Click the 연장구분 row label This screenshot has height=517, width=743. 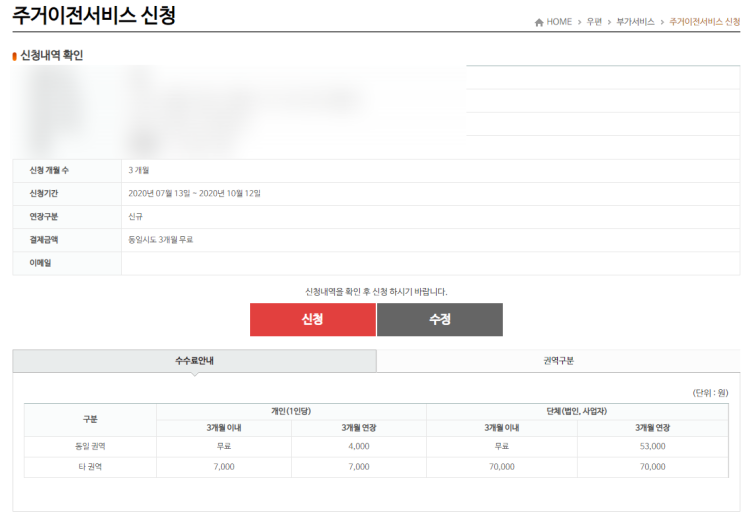44,217
